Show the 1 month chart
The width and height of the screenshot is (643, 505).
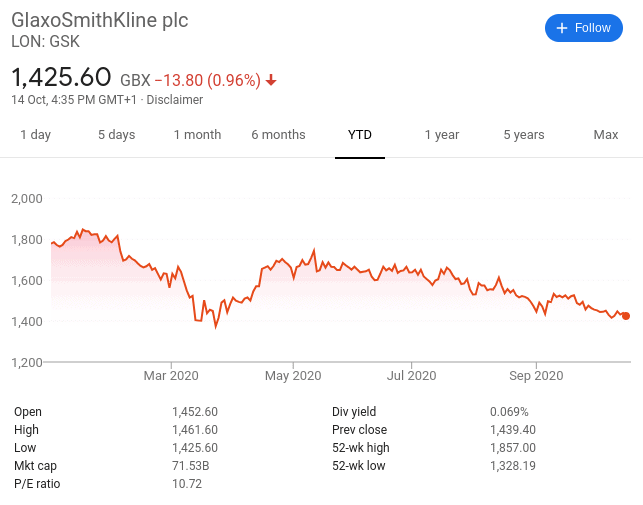pyautogui.click(x=197, y=135)
